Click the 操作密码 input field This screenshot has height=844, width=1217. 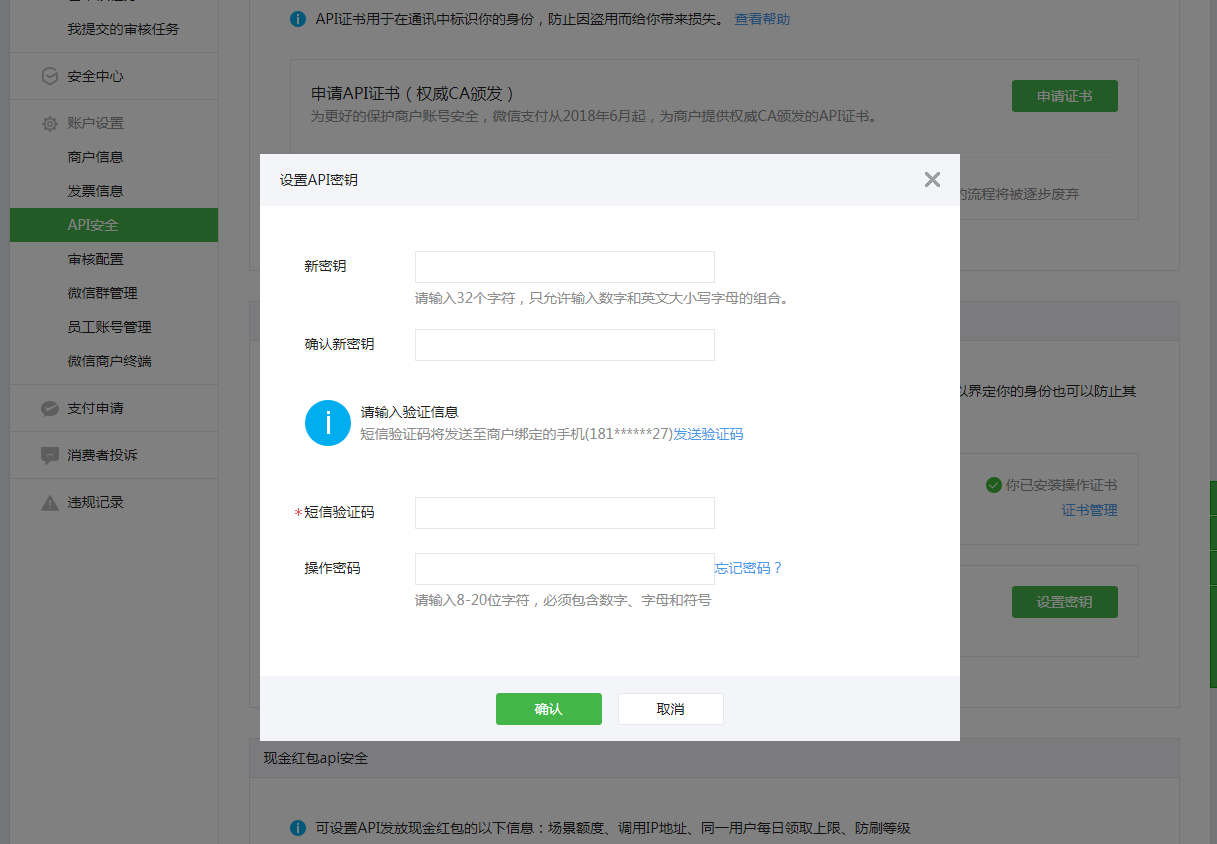pos(565,569)
